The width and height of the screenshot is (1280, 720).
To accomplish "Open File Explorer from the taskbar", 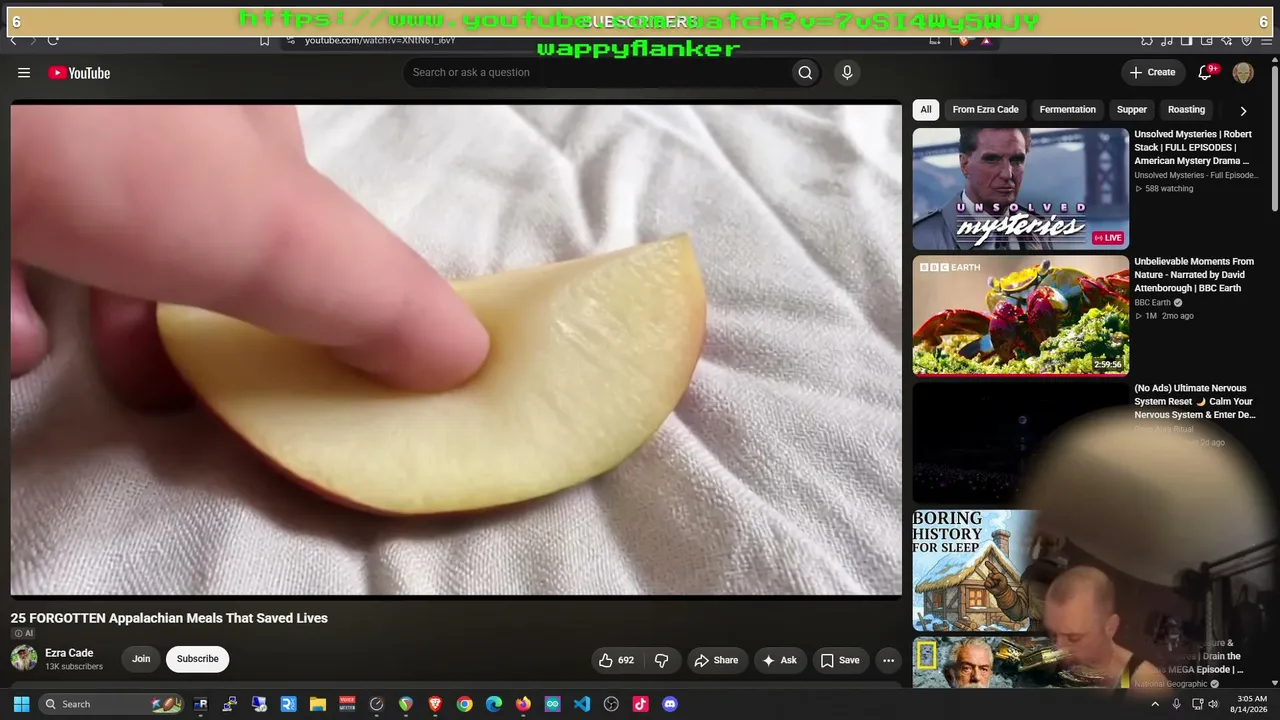I will 317,704.
